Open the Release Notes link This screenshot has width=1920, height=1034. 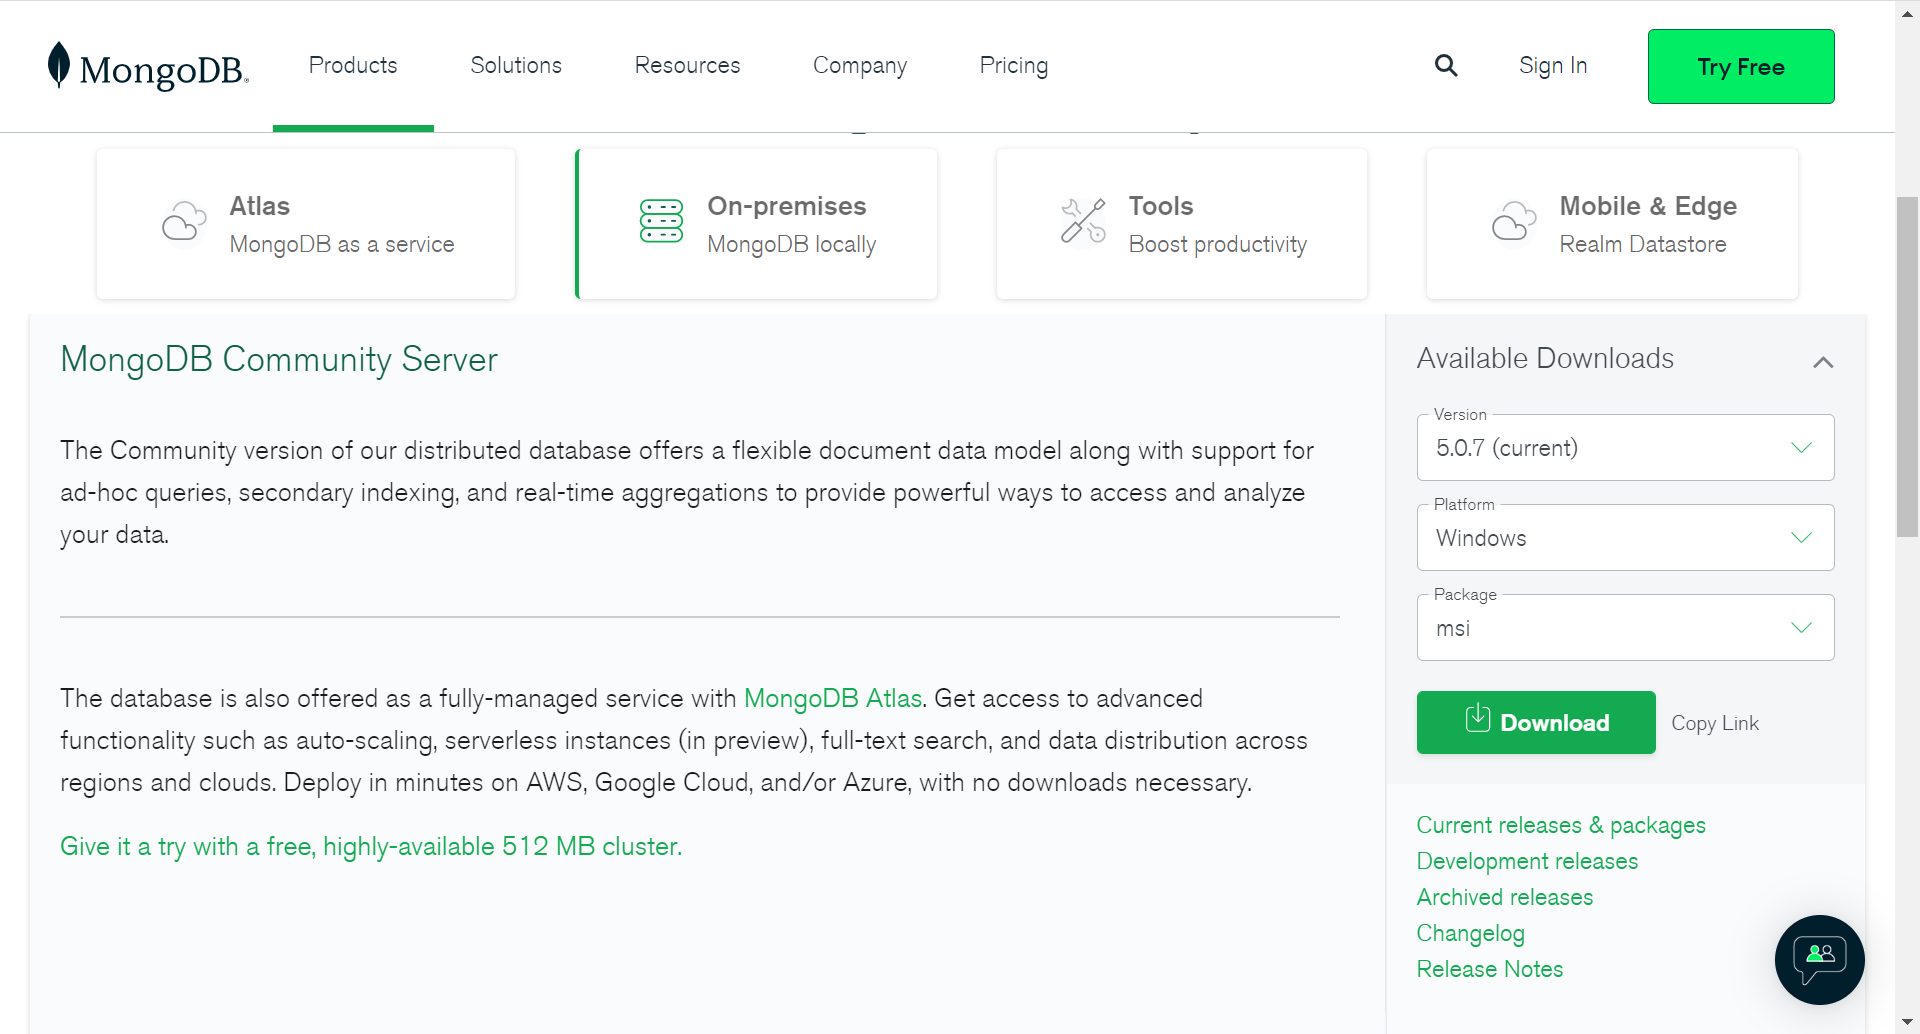point(1490,969)
